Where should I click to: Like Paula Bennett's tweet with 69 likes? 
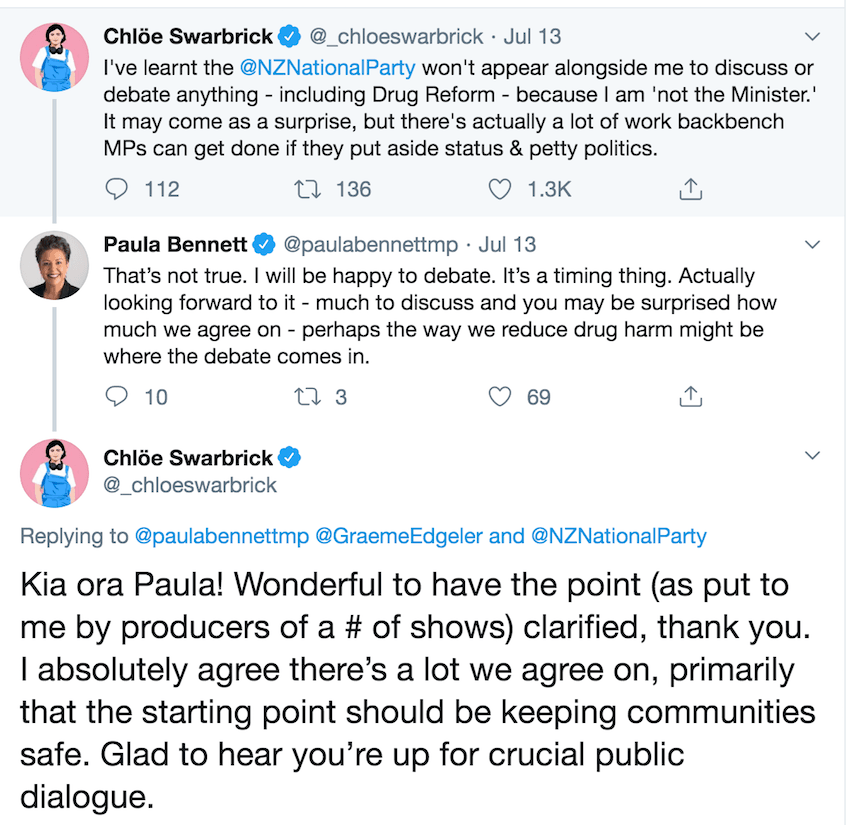499,397
